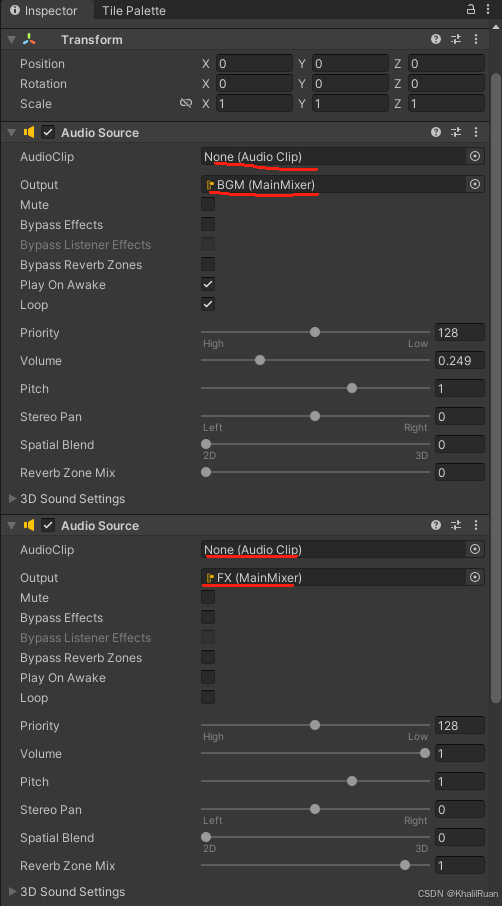Click the BGM source Priority field 128
The height and width of the screenshot is (906, 502).
[x=460, y=332]
